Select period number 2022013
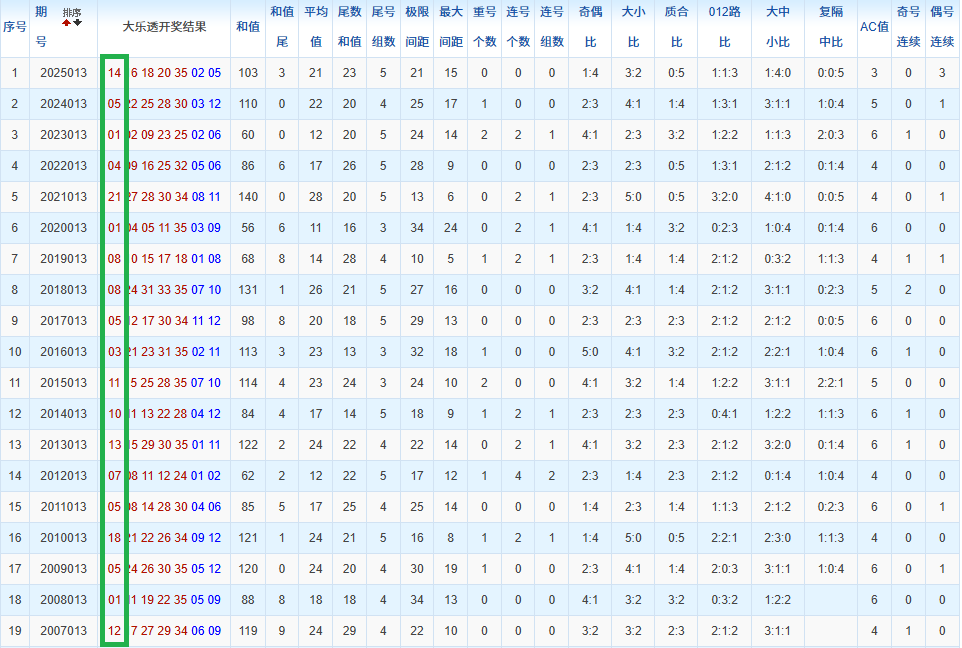The width and height of the screenshot is (962, 648). coord(64,166)
